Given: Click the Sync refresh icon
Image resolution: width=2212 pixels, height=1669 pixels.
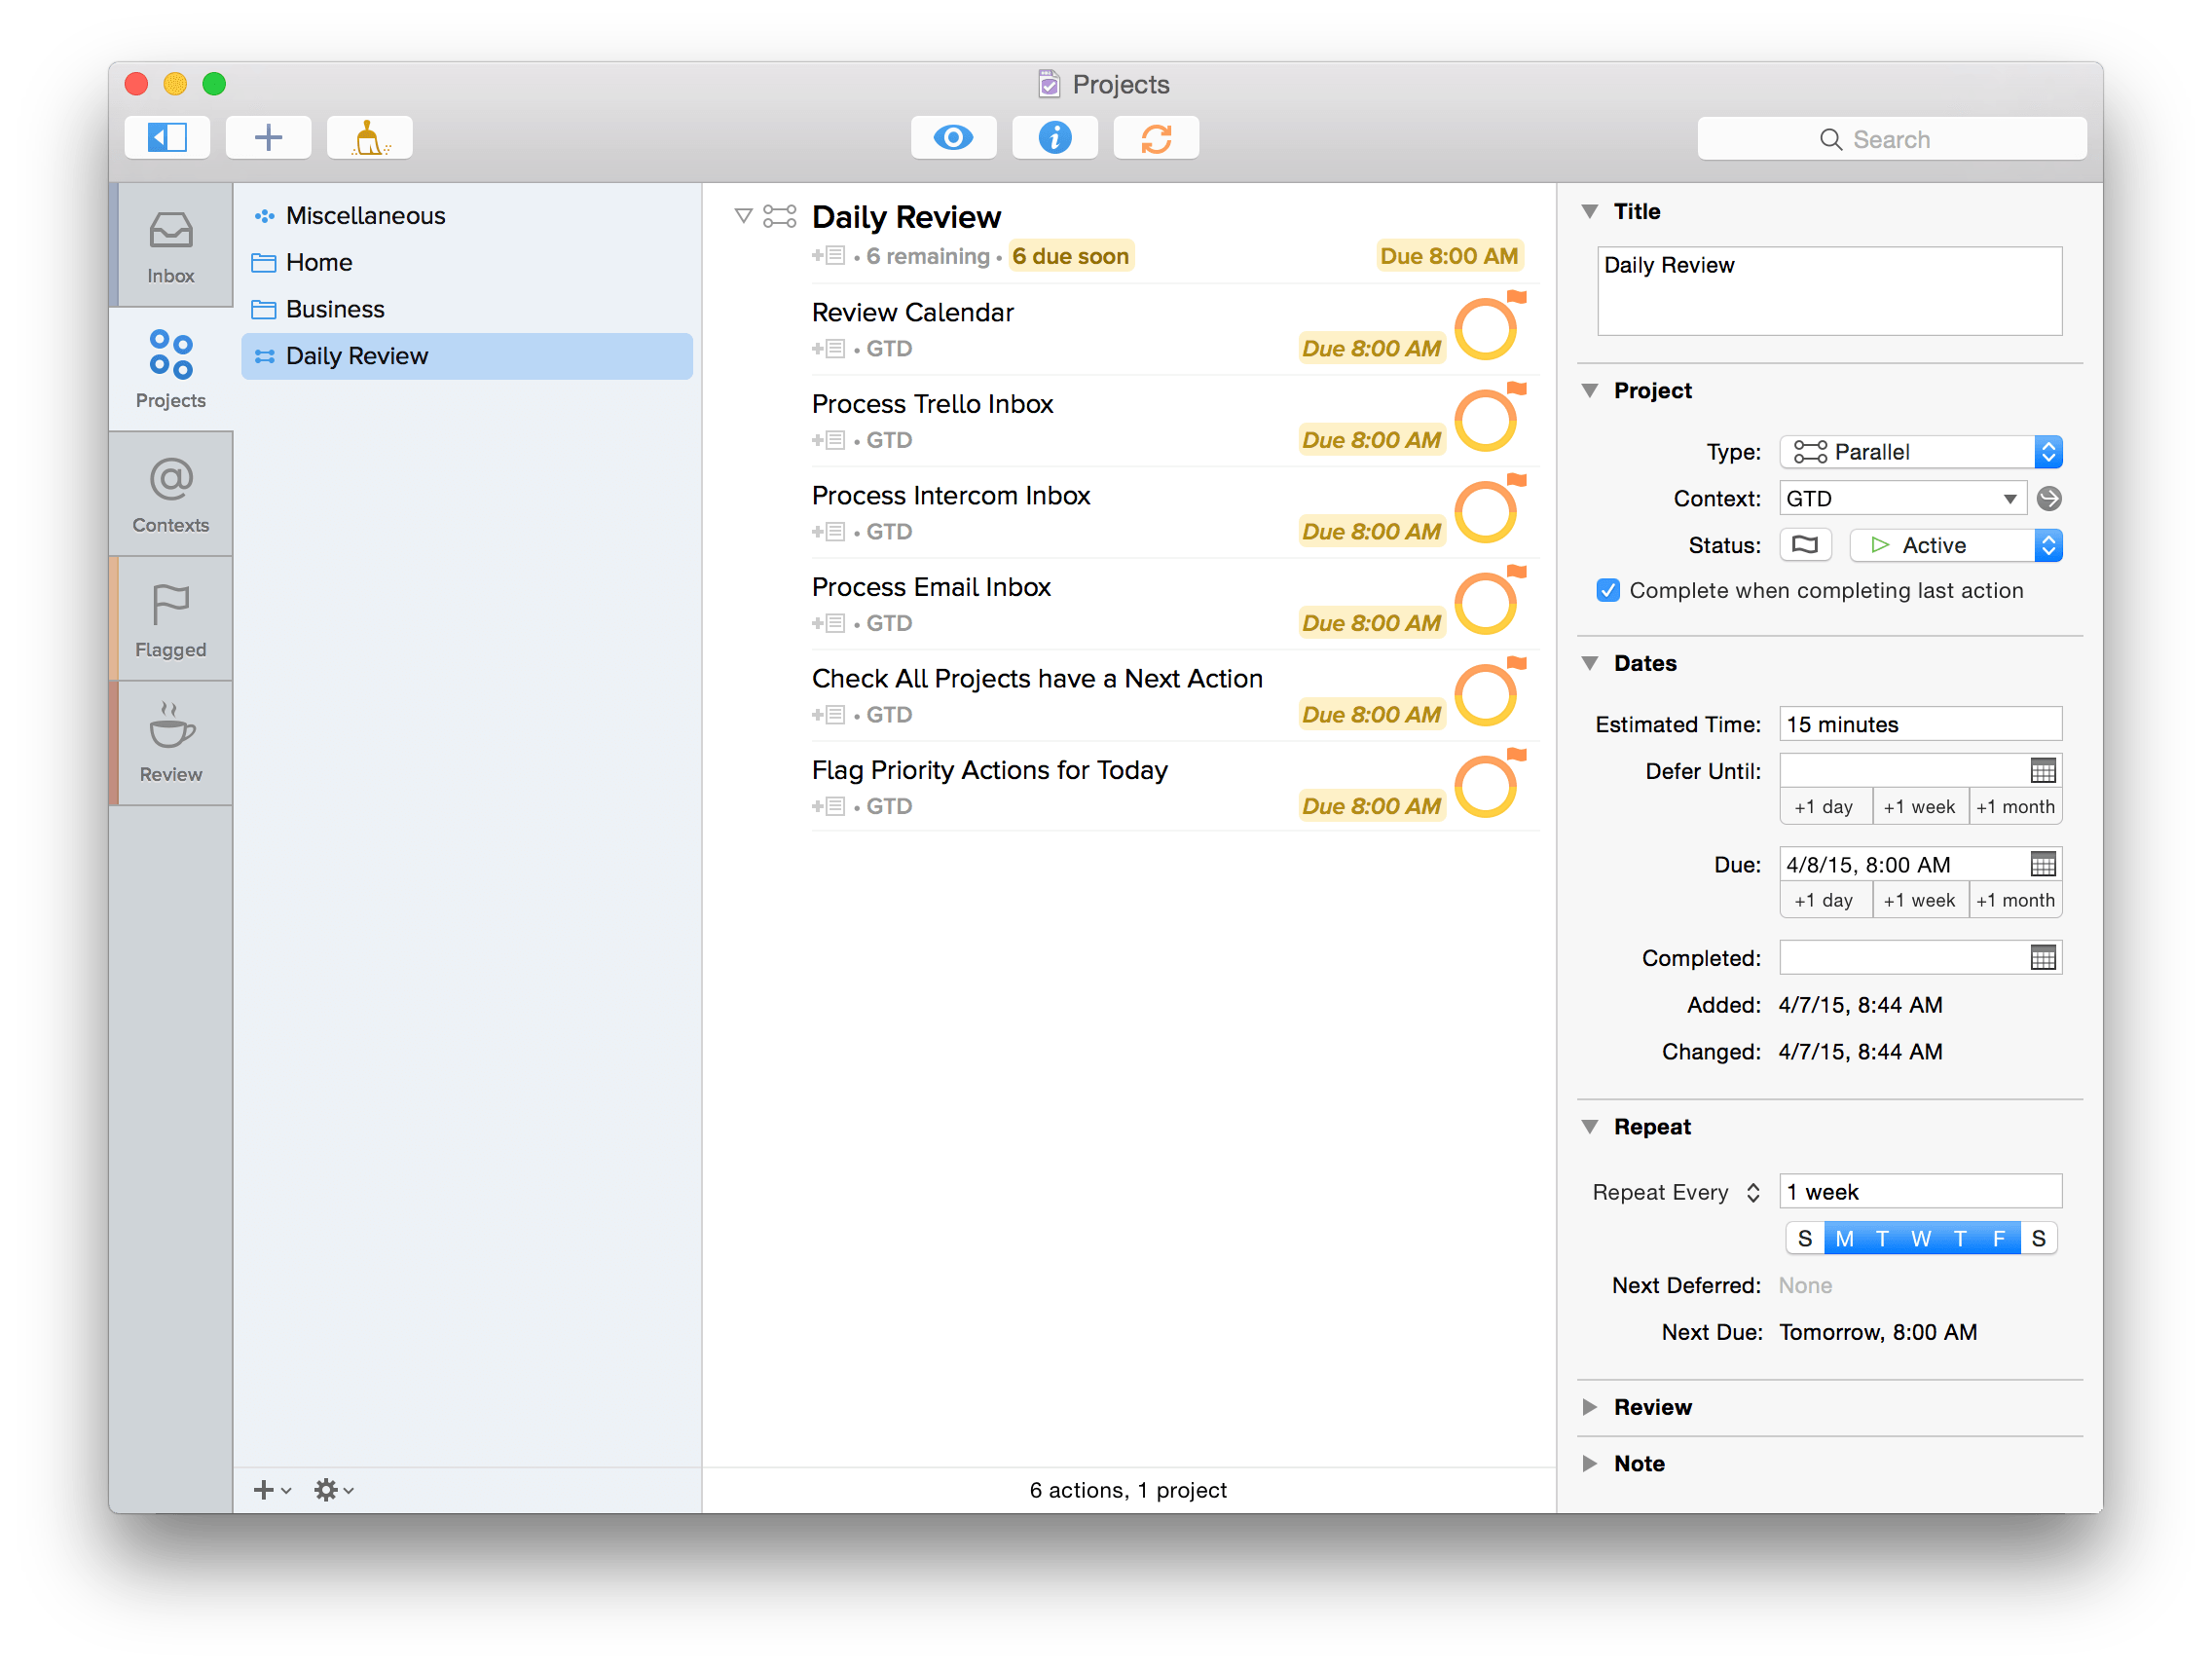Looking at the screenshot, I should [x=1156, y=138].
